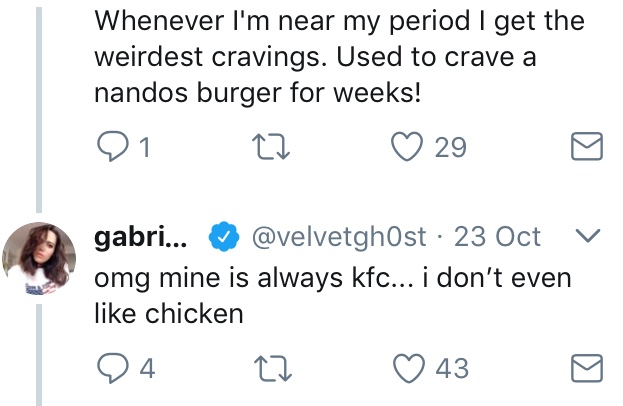This screenshot has width=623, height=406.
Task: Send kfc tweet via envelope icon
Action: point(585,367)
